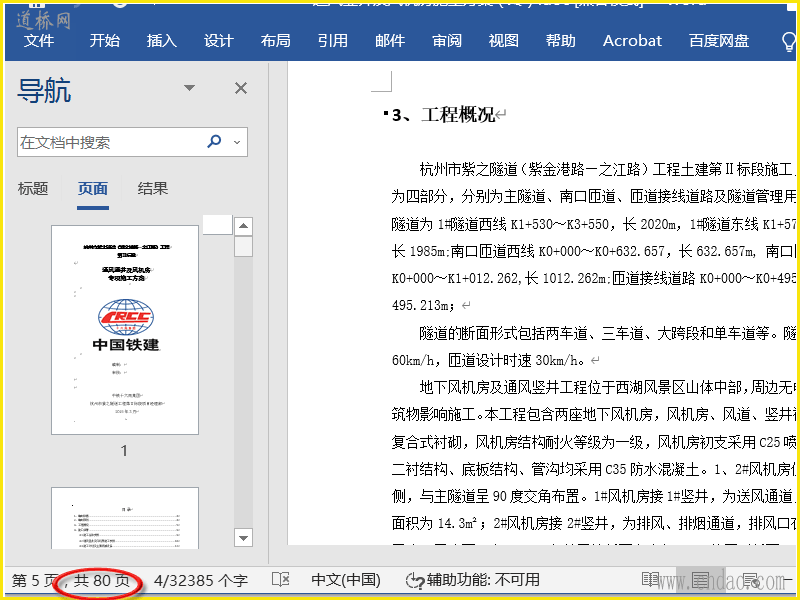
Task: Open the 百度网盘 ribbon tab
Action: pyautogui.click(x=719, y=40)
